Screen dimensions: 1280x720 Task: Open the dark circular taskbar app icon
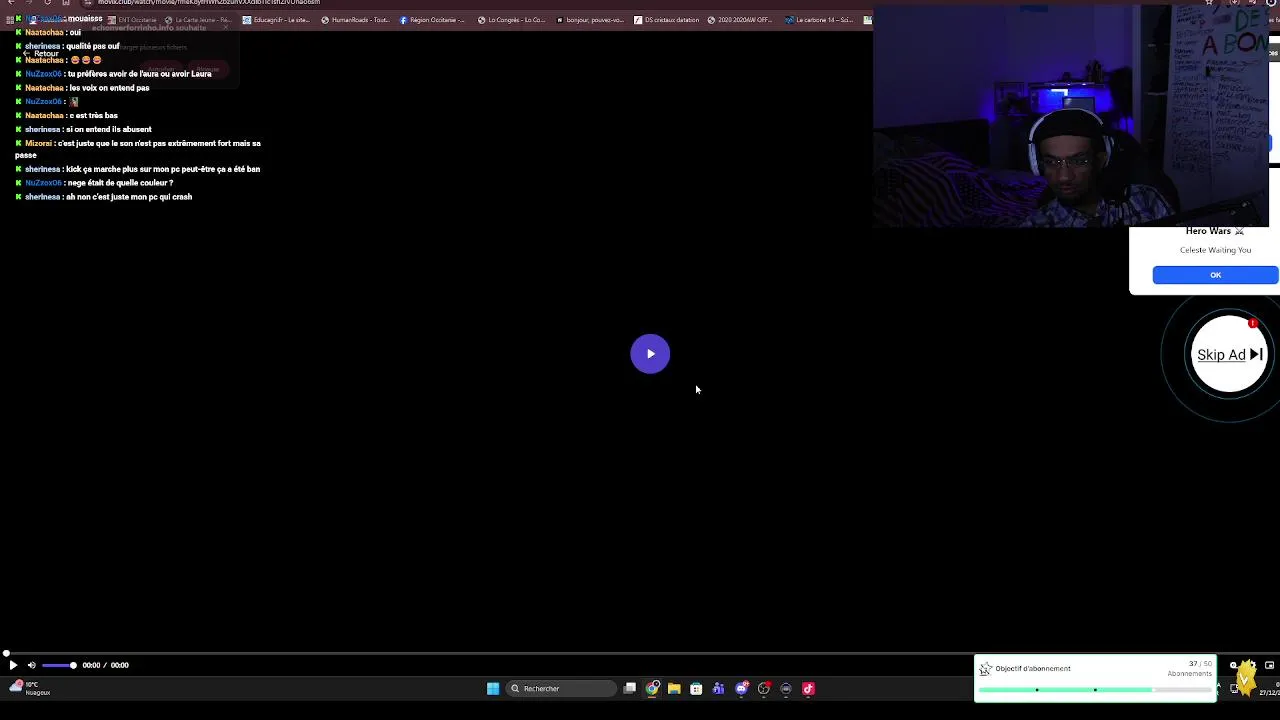coord(786,688)
